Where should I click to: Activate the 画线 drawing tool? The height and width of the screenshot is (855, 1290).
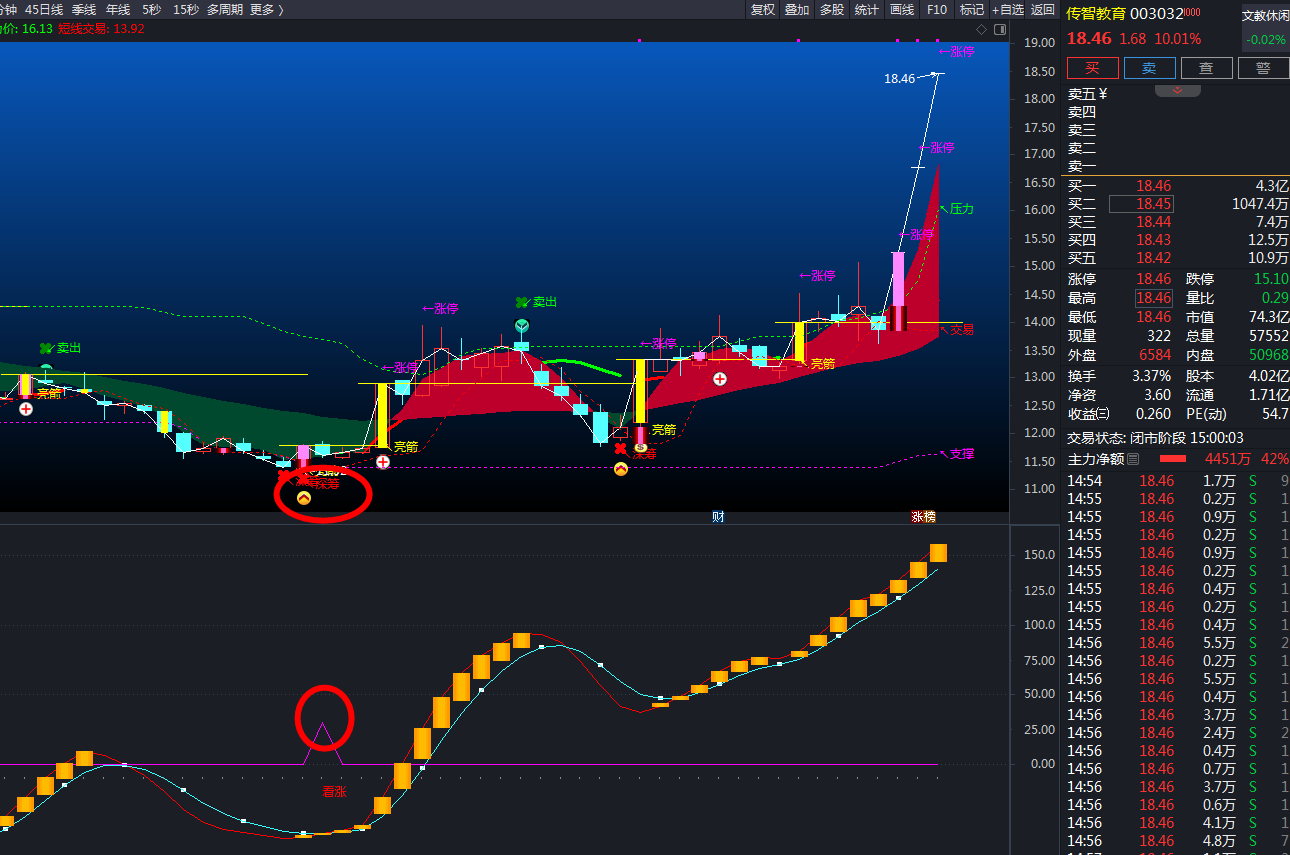902,9
